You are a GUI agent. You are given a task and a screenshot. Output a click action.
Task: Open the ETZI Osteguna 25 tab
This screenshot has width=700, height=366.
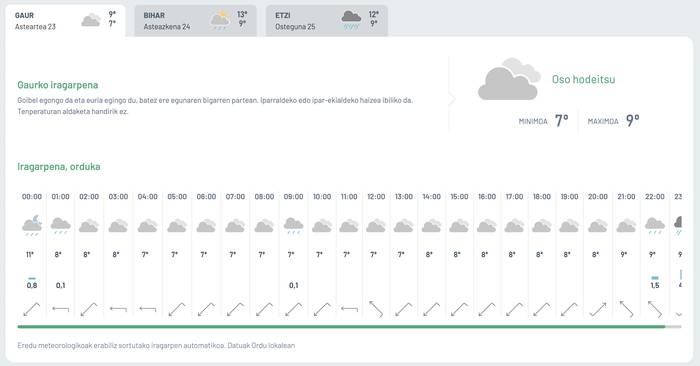(327, 21)
